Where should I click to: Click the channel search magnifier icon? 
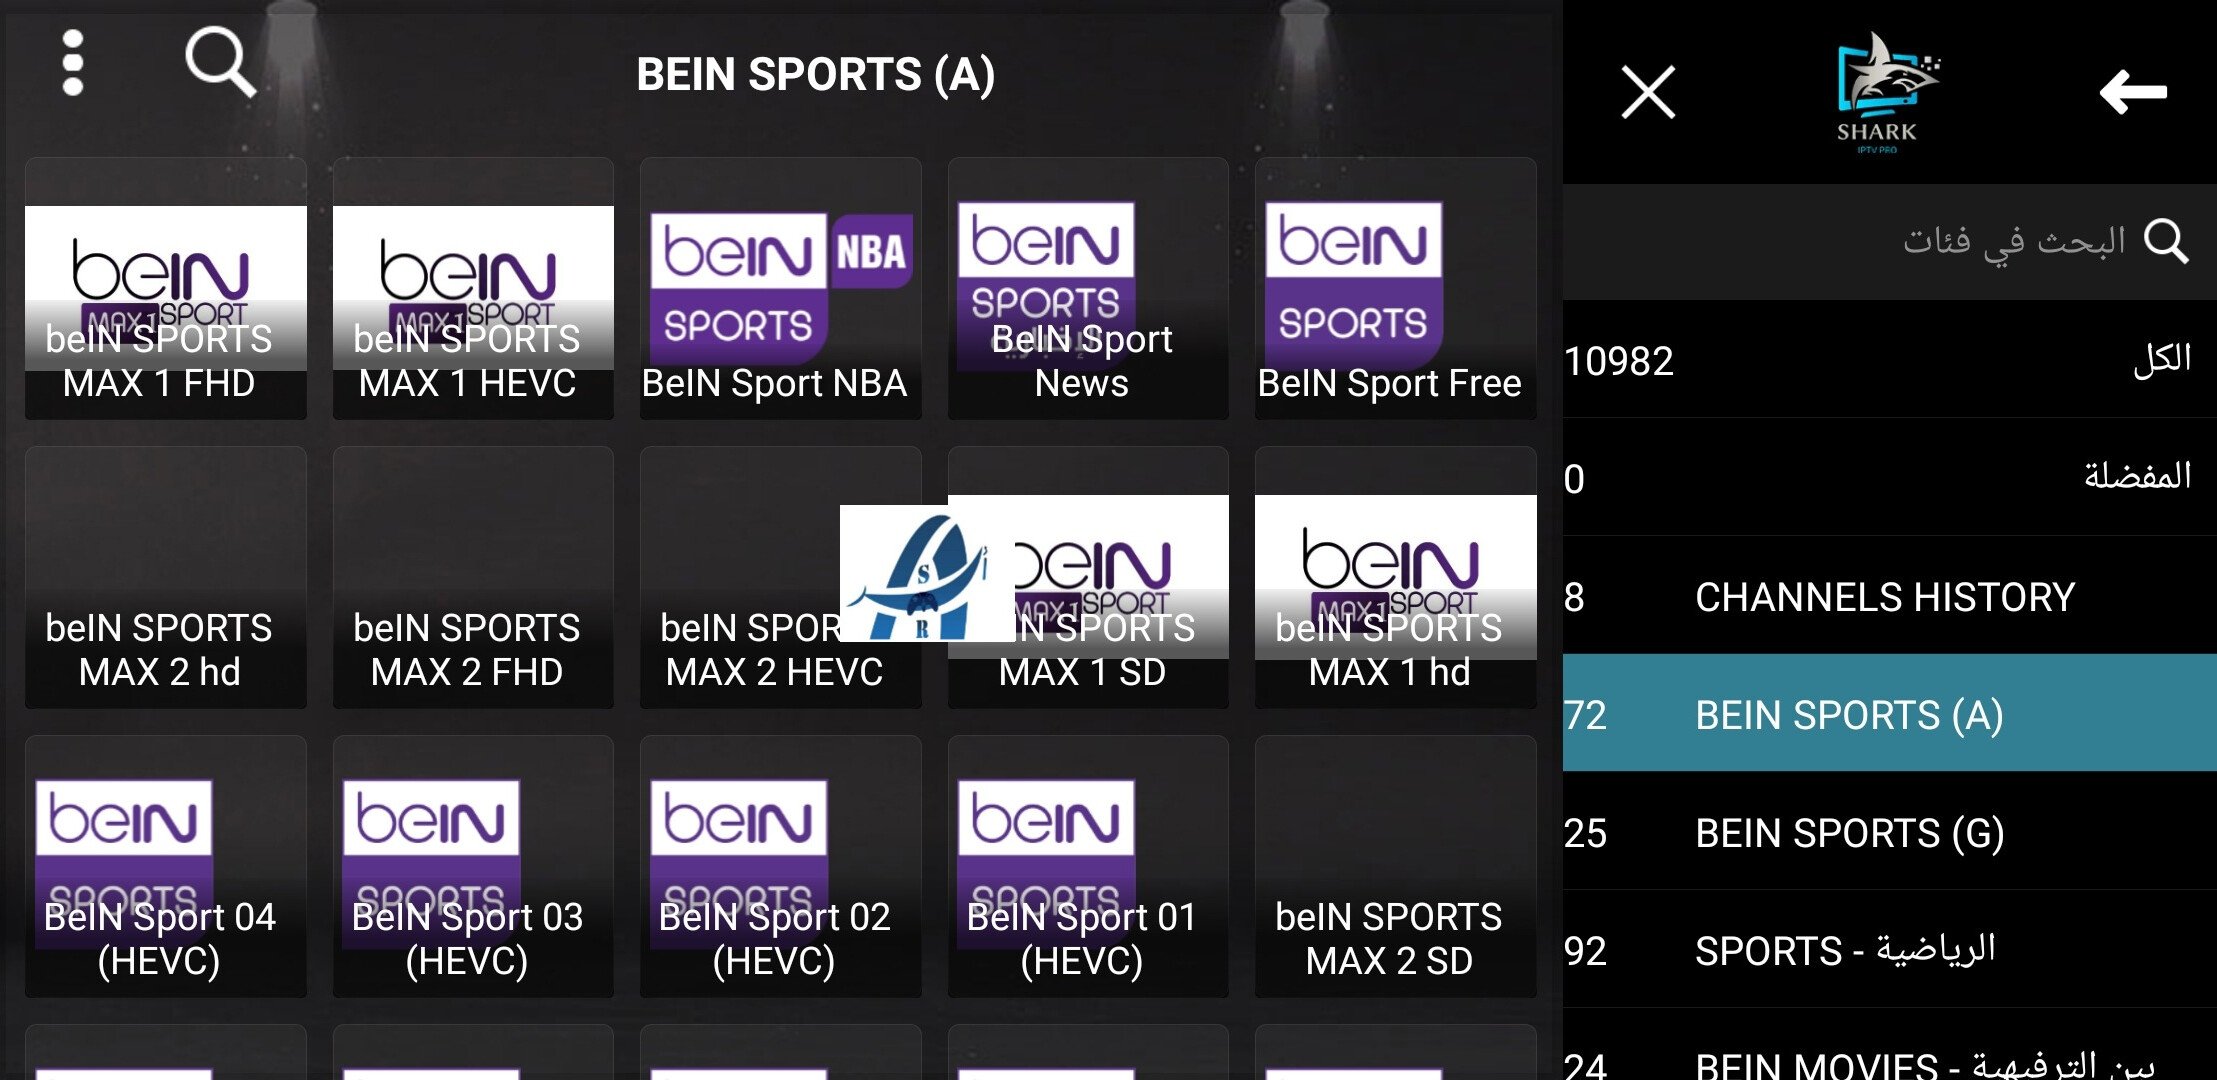pyautogui.click(x=220, y=62)
